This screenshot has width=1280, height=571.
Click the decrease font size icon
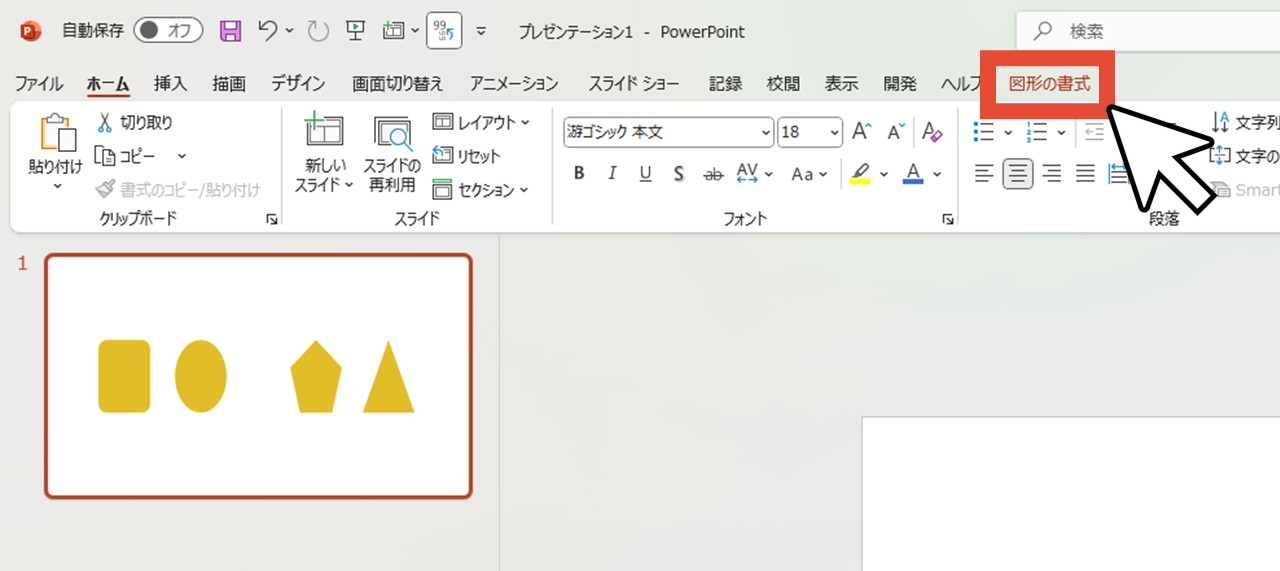[895, 132]
